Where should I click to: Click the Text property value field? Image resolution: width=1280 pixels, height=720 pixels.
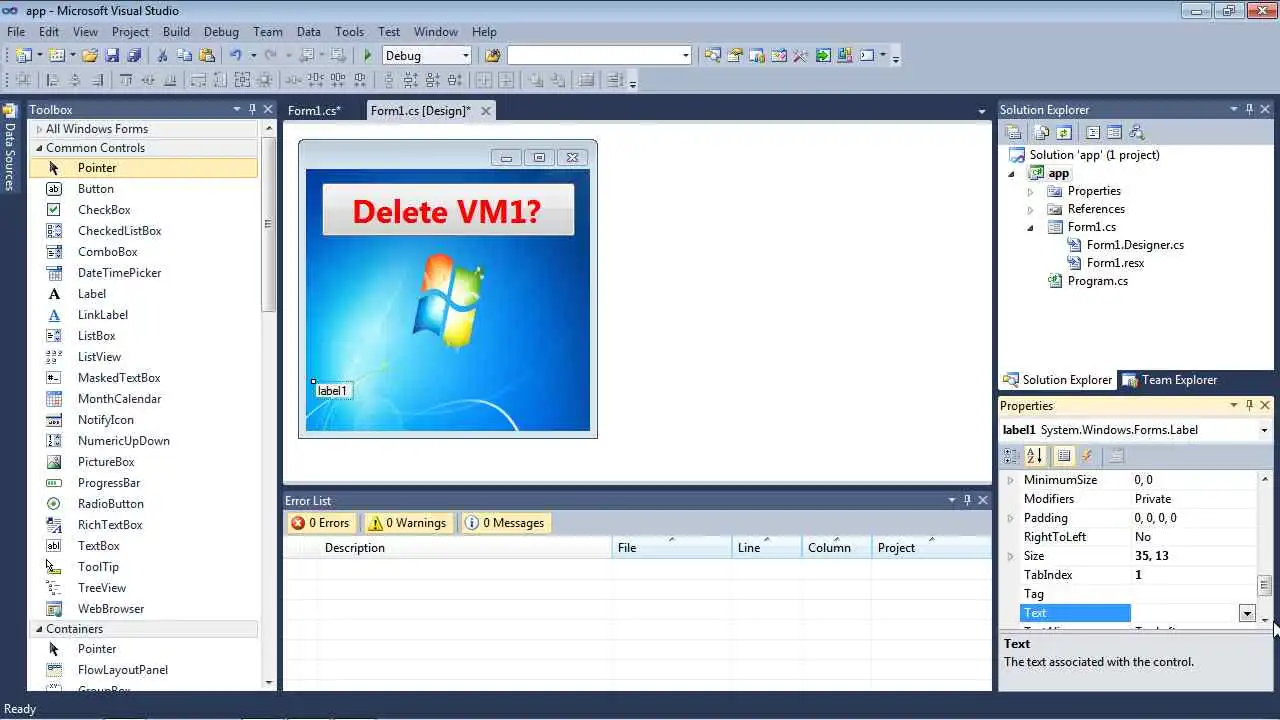click(1184, 613)
